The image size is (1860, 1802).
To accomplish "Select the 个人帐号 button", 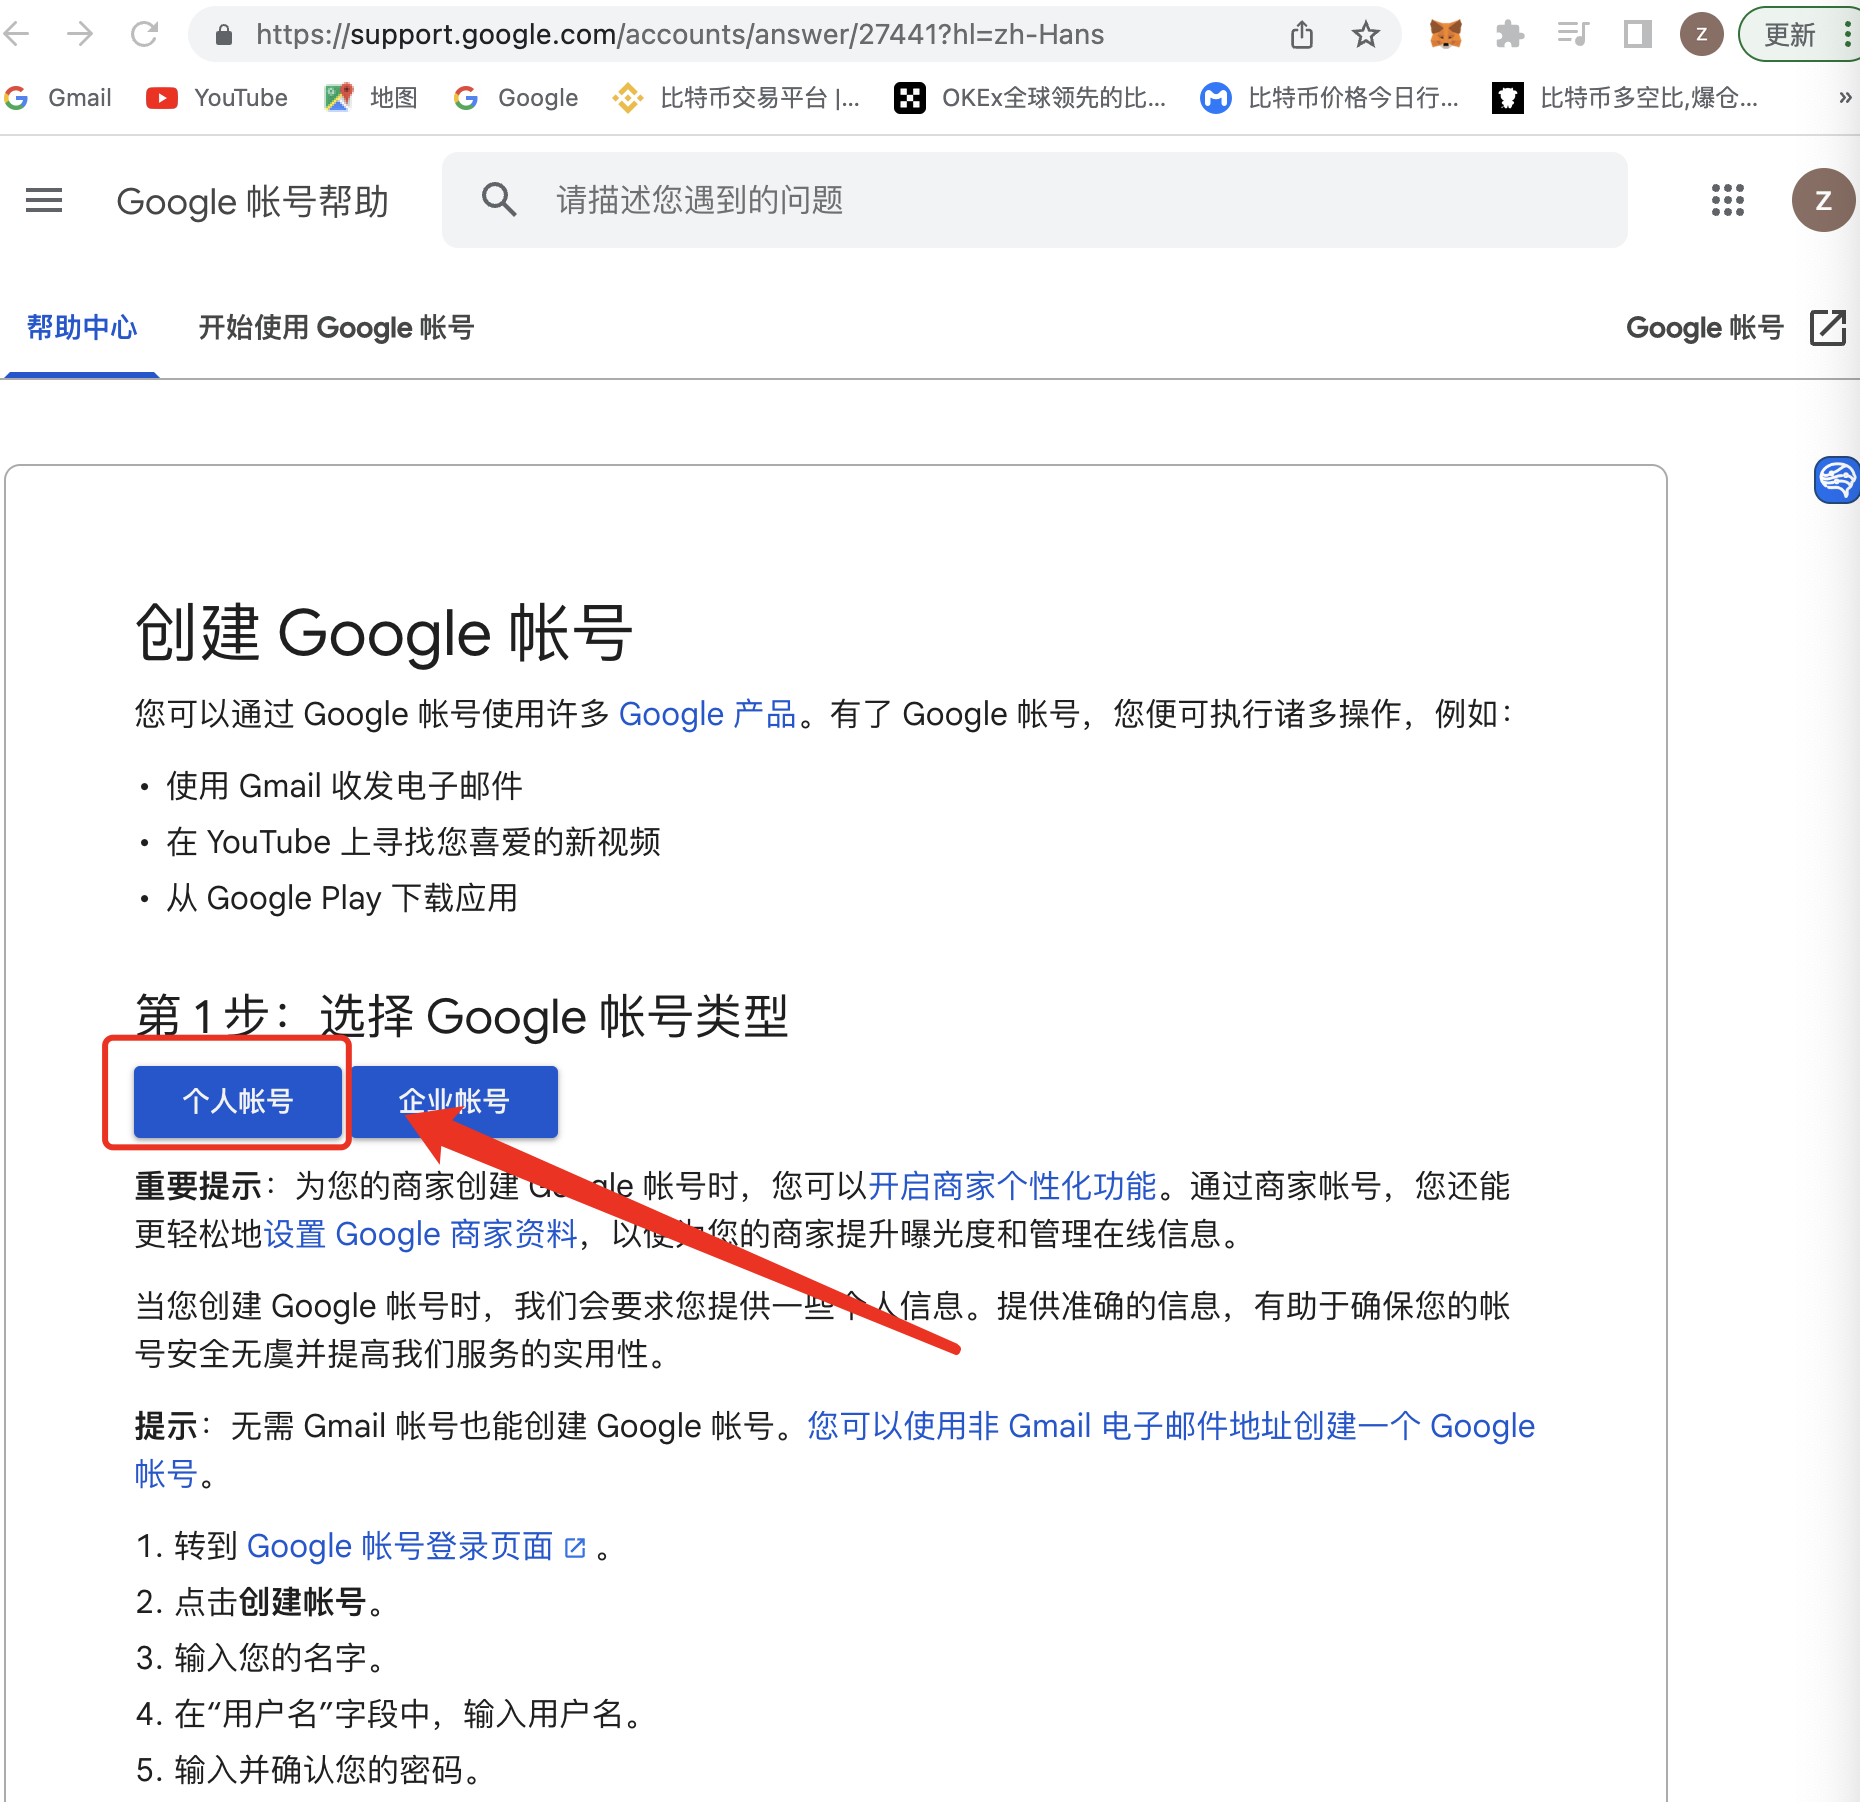I will pos(237,1101).
